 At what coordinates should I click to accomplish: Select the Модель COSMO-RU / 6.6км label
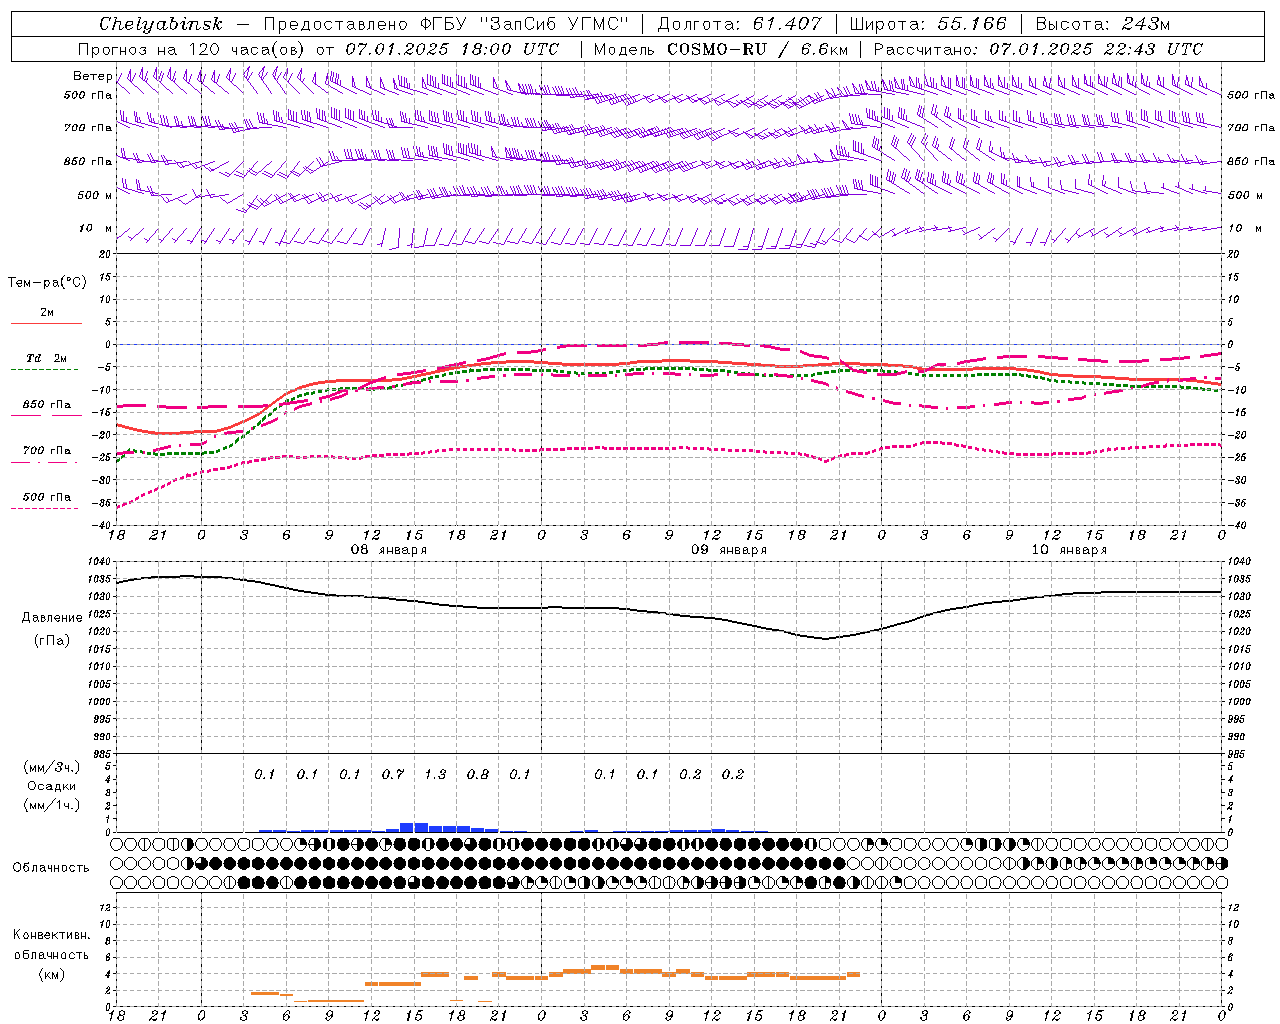721,49
